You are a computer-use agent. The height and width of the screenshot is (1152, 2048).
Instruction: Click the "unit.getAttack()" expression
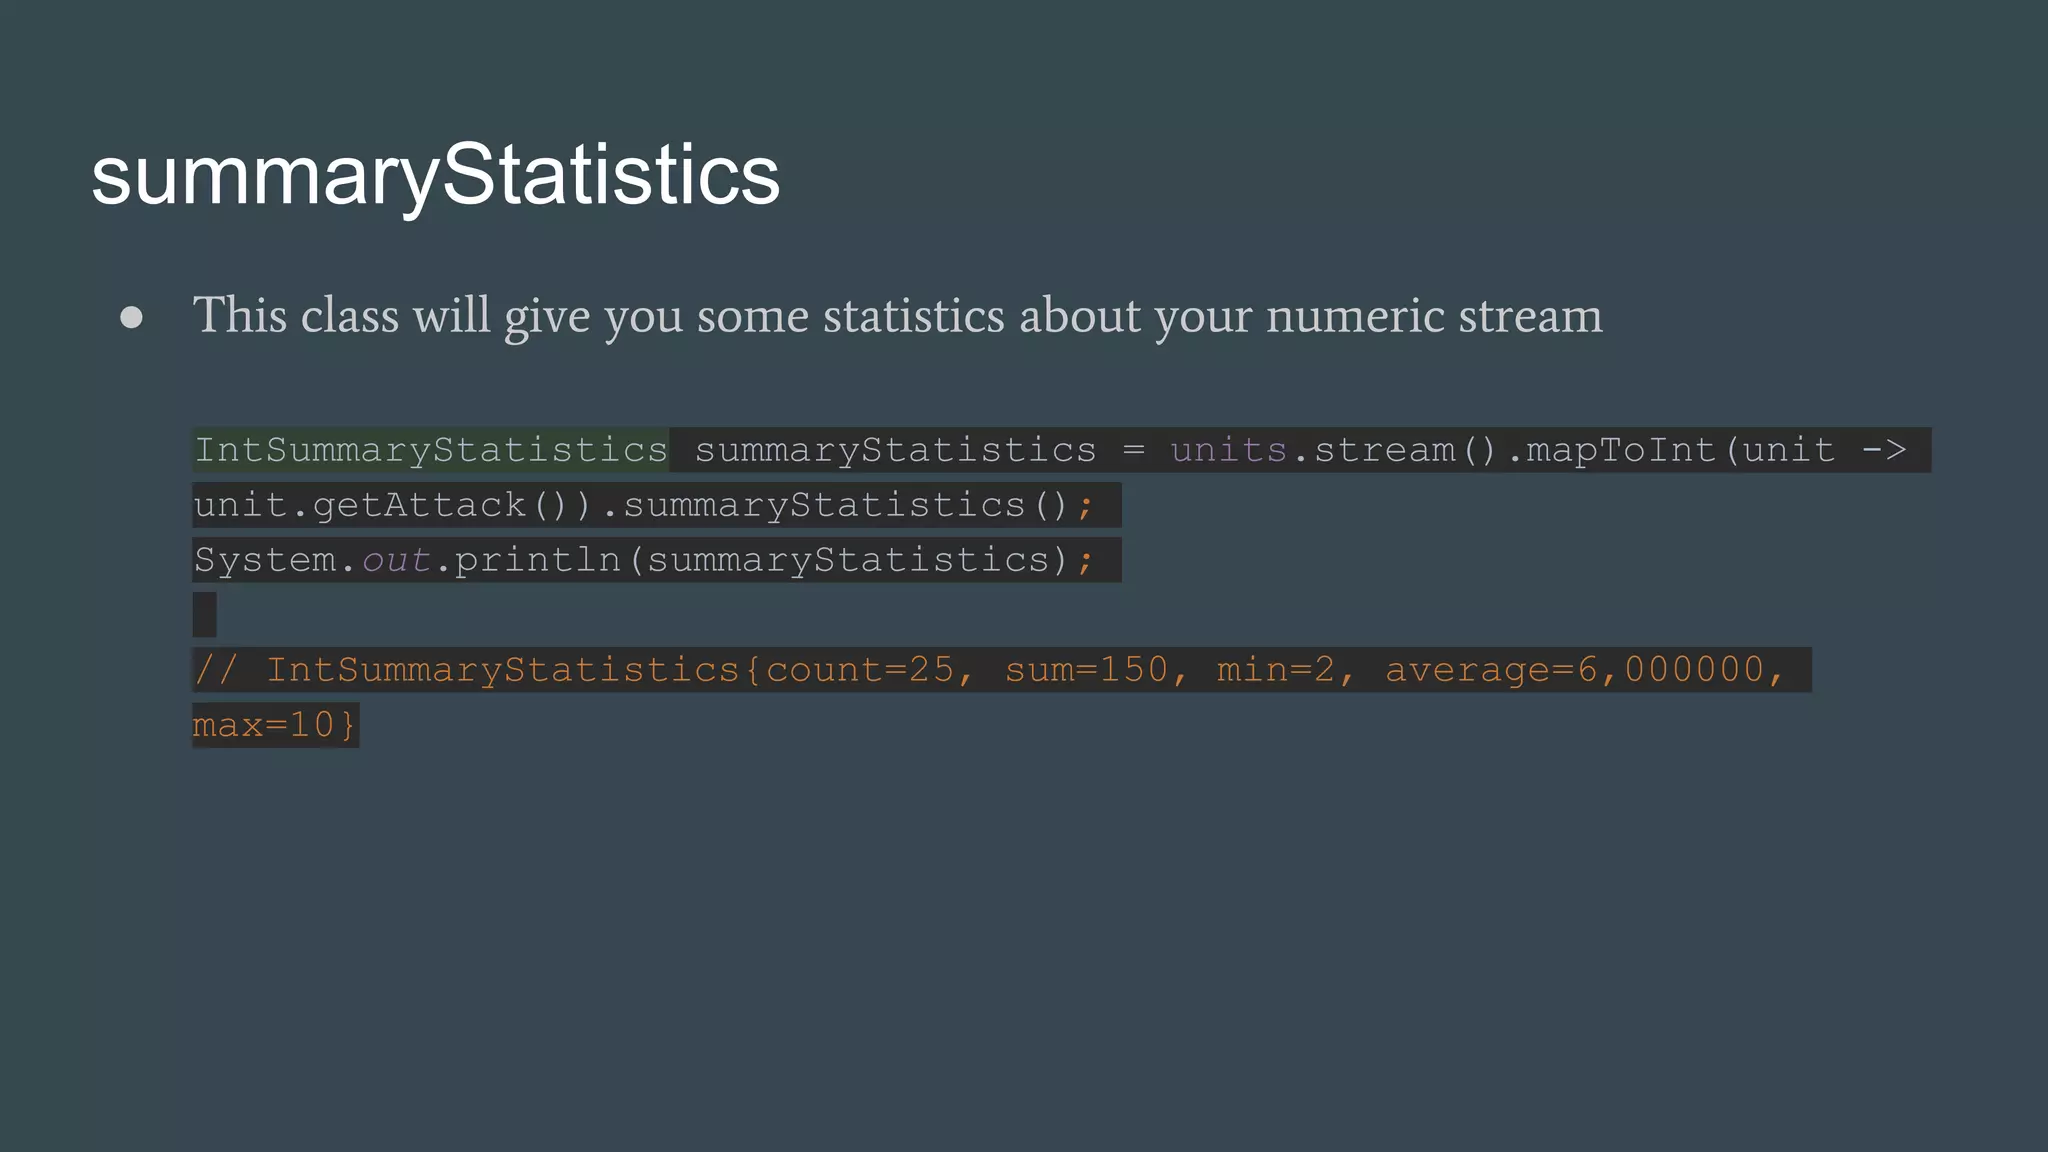[x=380, y=505]
